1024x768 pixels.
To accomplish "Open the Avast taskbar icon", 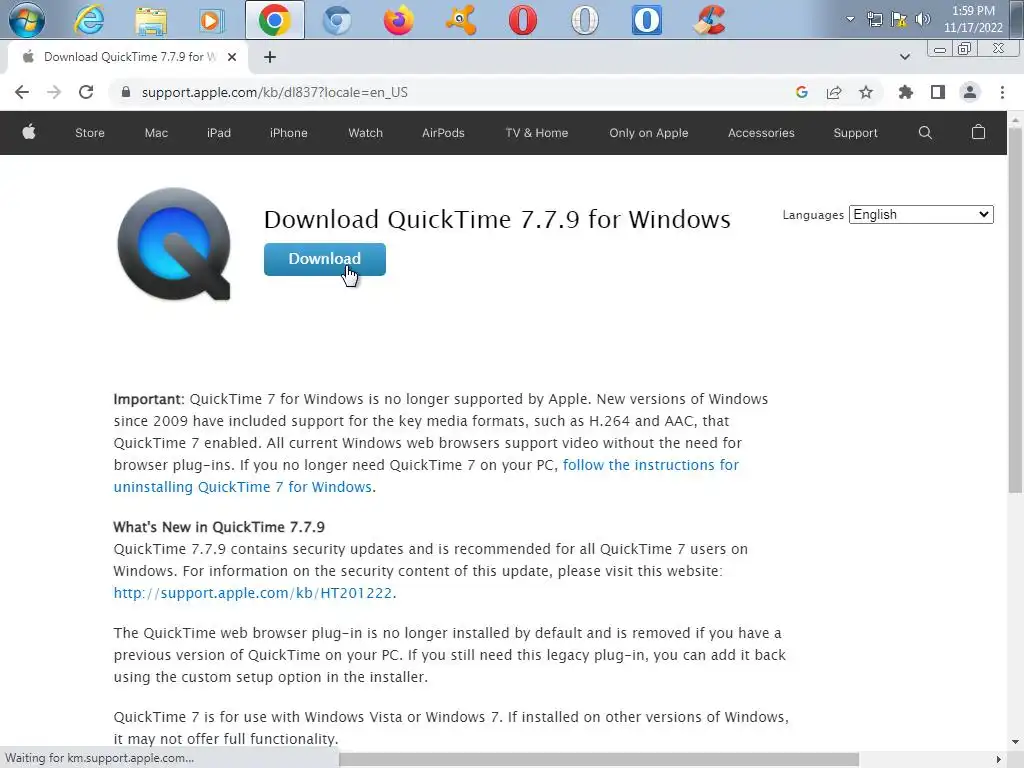I will [x=460, y=20].
